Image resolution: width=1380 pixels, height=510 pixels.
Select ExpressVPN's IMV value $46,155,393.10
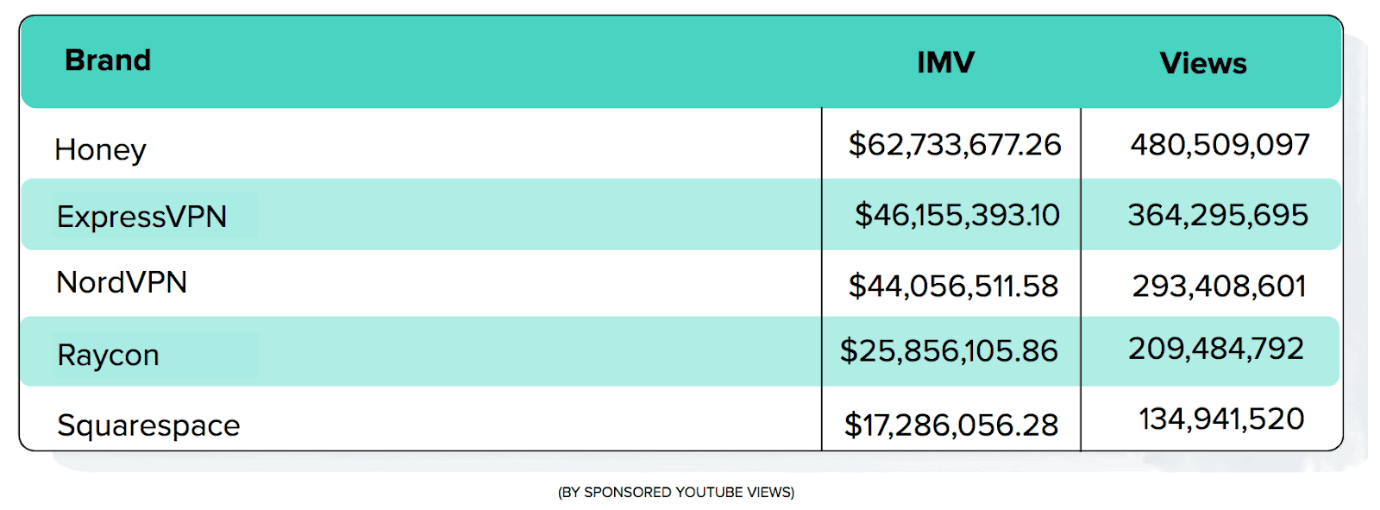click(957, 215)
